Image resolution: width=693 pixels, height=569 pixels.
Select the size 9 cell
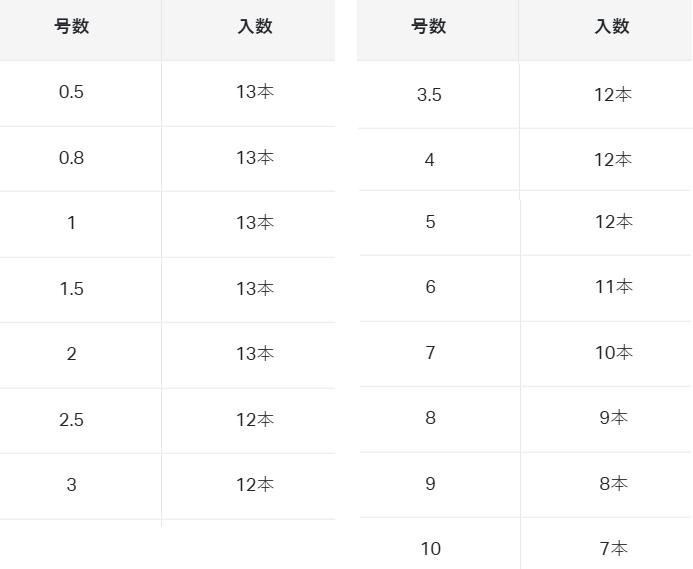[x=430, y=484]
